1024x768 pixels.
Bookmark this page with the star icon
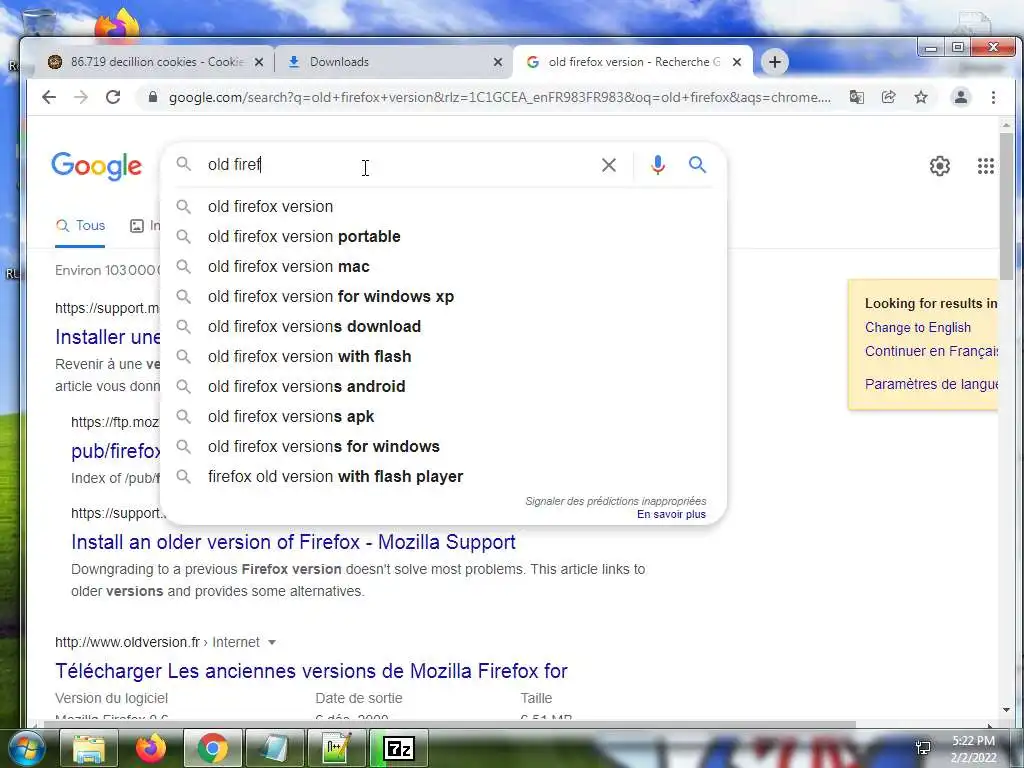coord(921,97)
